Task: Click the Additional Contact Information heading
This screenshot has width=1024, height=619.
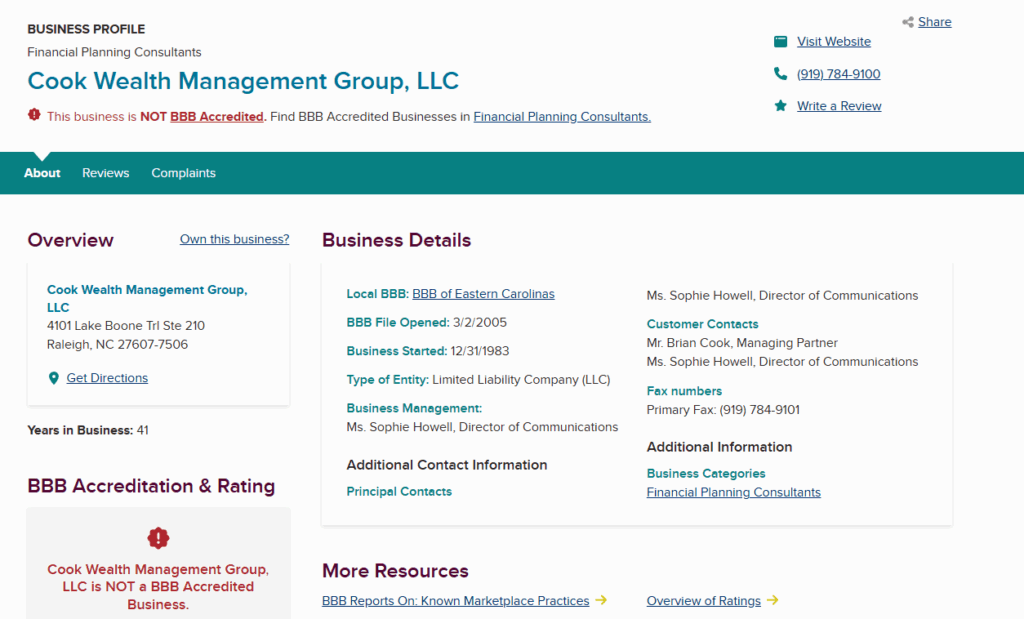Action: [x=447, y=465]
